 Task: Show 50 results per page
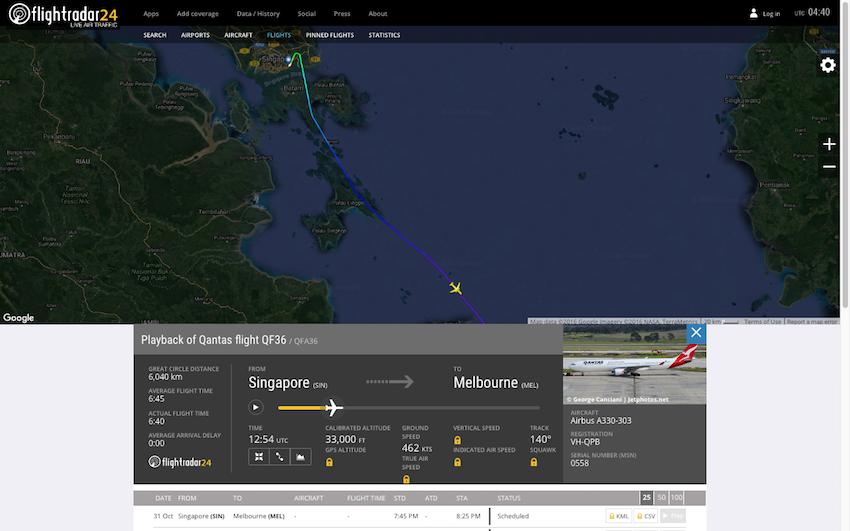(661, 497)
